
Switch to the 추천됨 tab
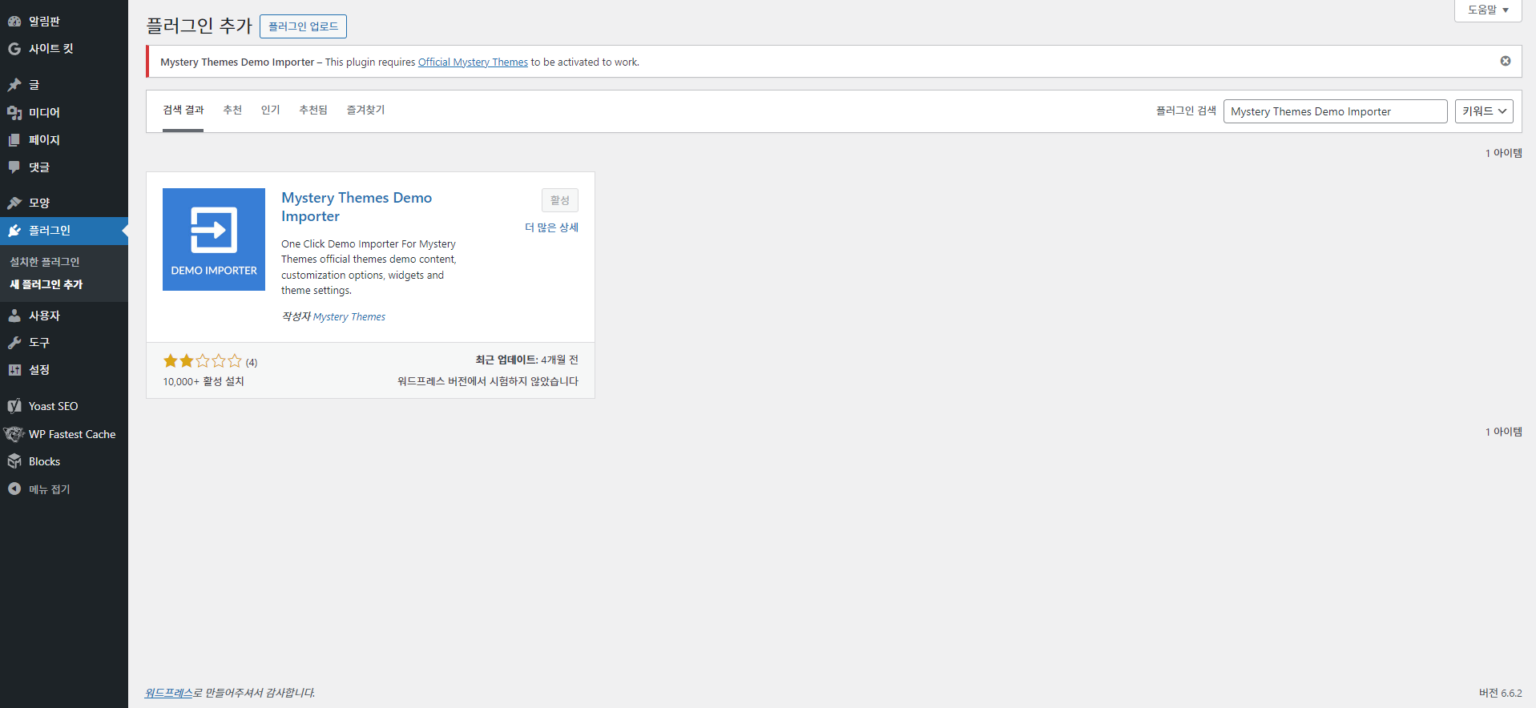click(313, 110)
